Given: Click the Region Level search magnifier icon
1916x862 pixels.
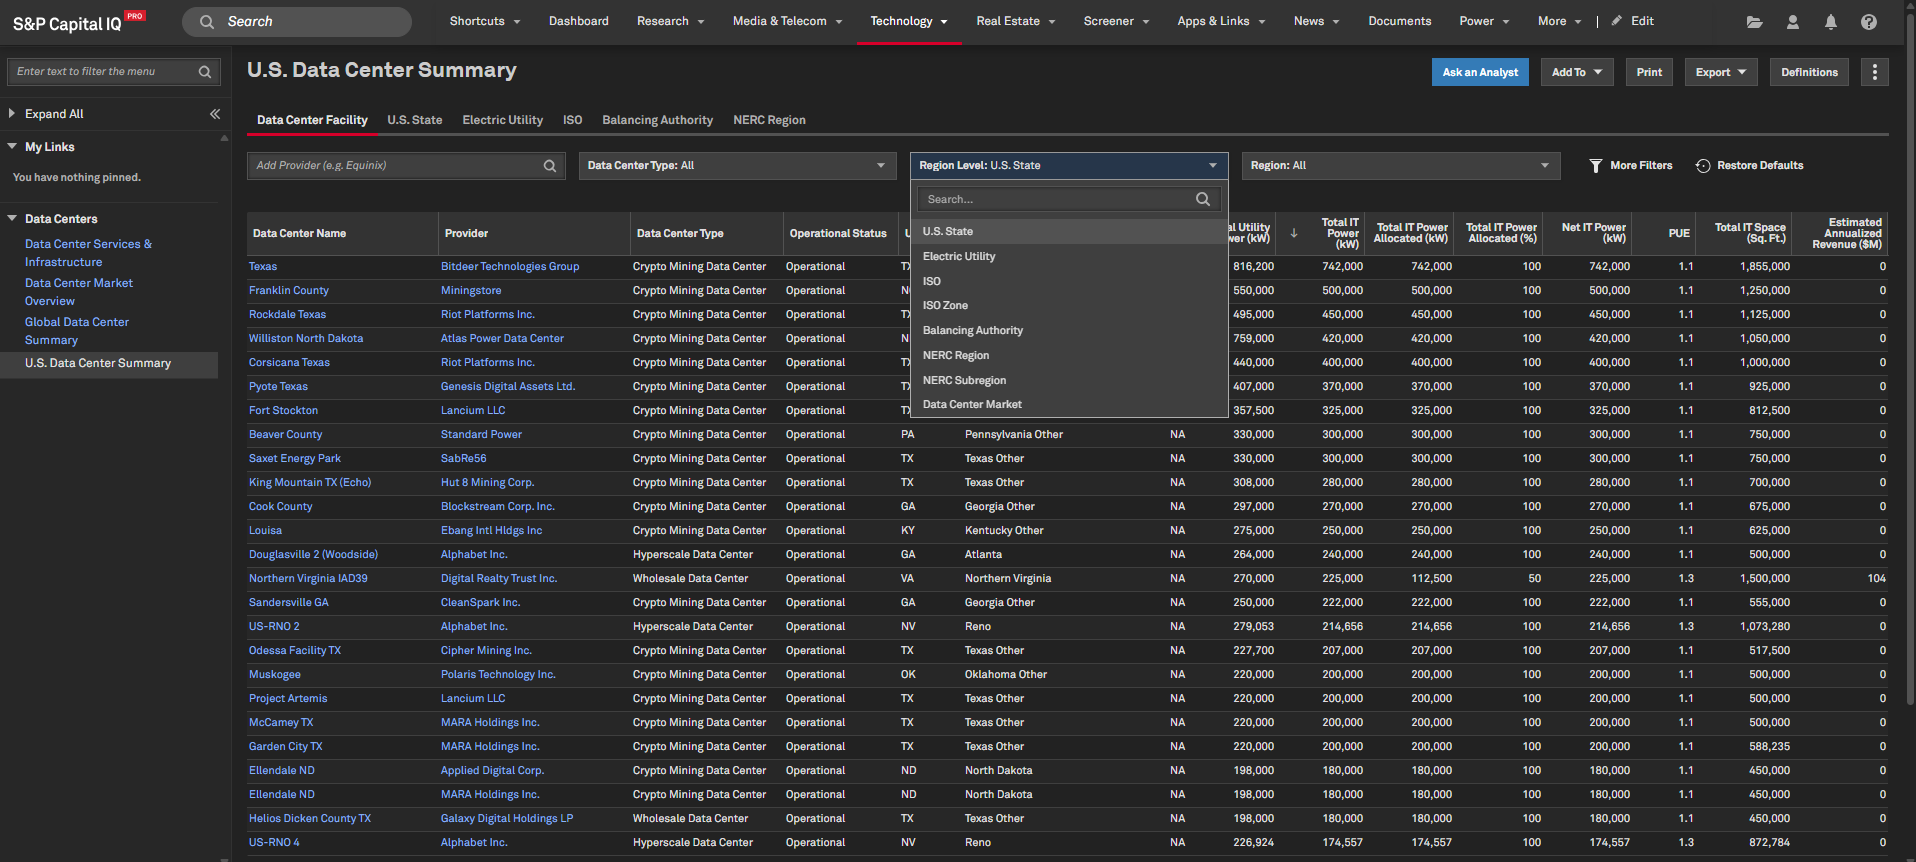Looking at the screenshot, I should [x=1203, y=199].
